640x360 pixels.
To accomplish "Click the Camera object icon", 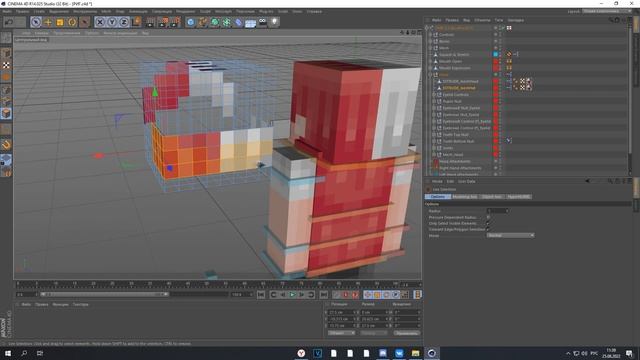I will 262,22.
